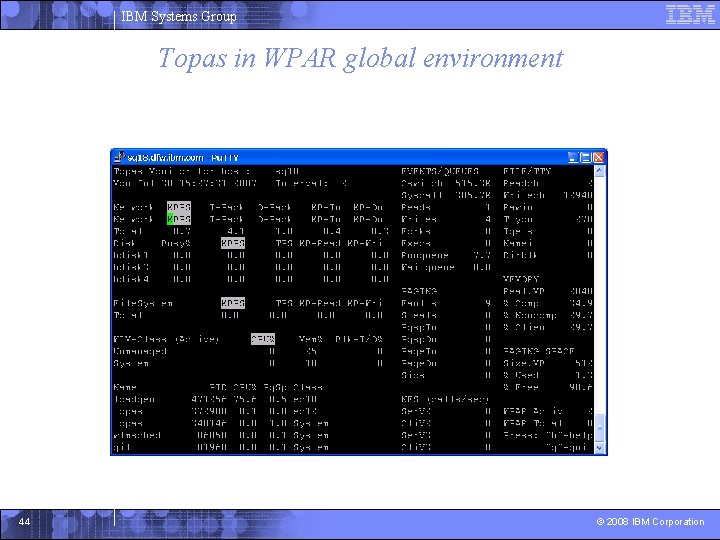The height and width of the screenshot is (540, 720).
Task: Click the 'Size,MB' paging space label
Action: [524, 363]
